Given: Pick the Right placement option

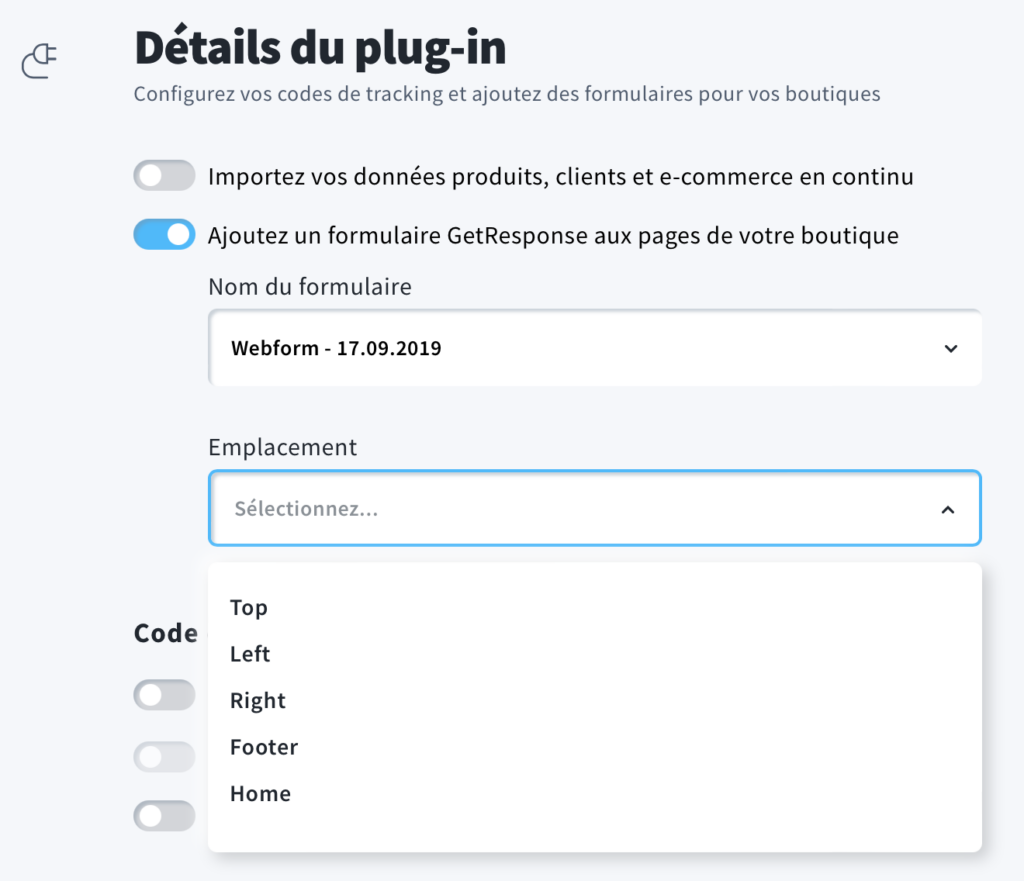Looking at the screenshot, I should point(257,700).
